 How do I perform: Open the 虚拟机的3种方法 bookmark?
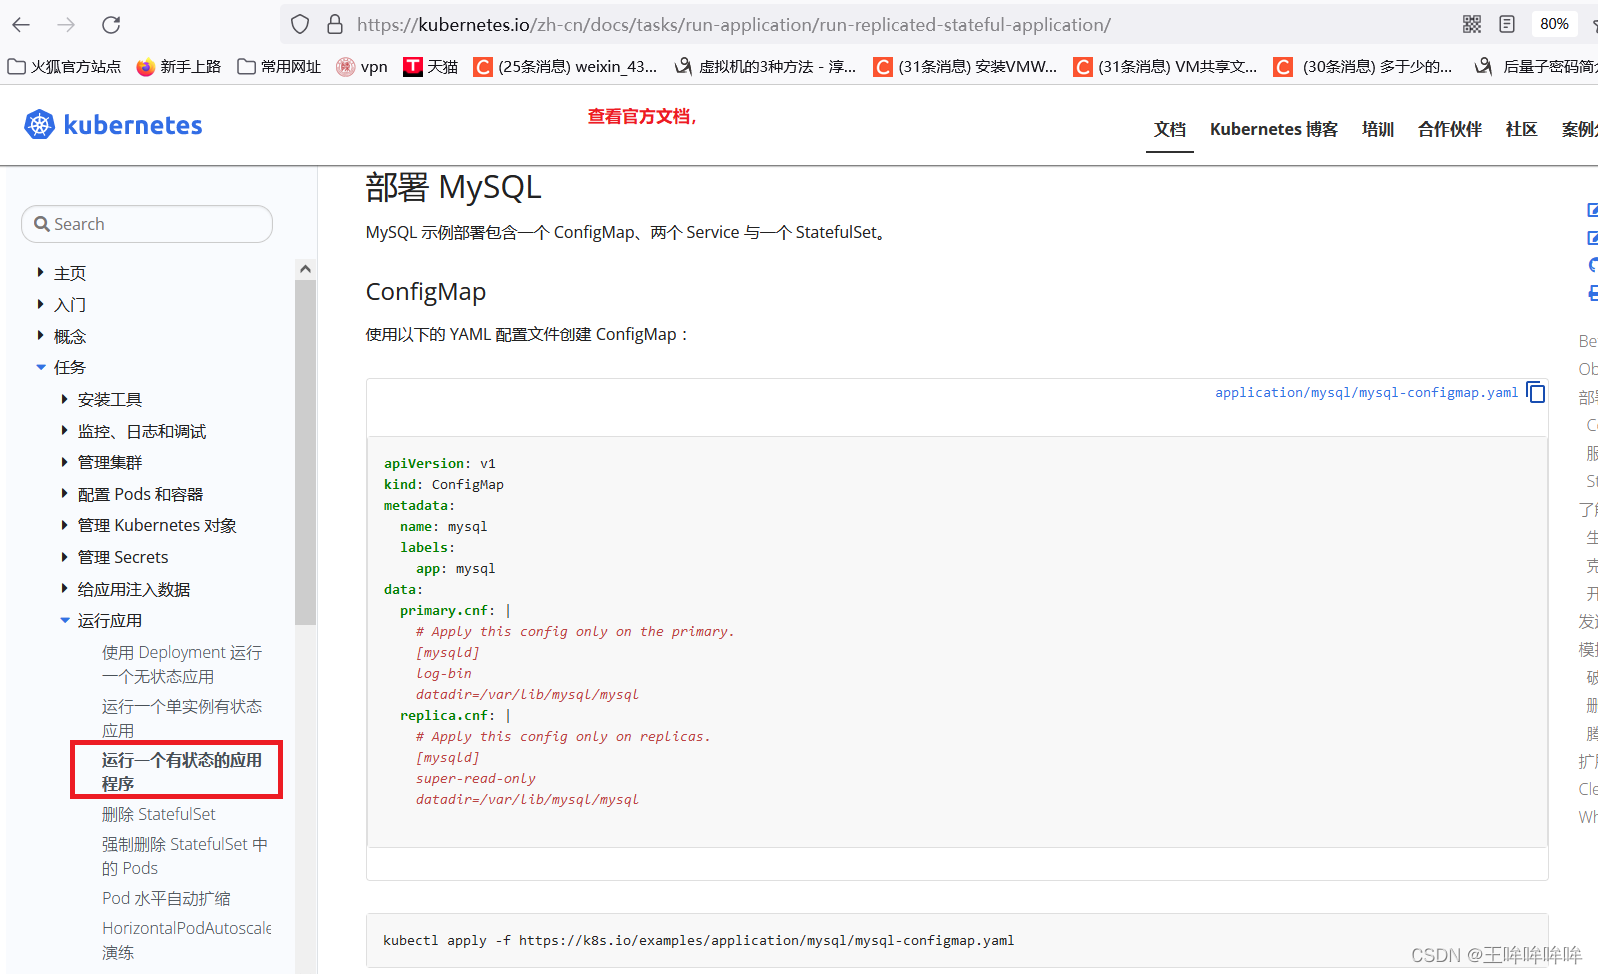pyautogui.click(x=766, y=66)
